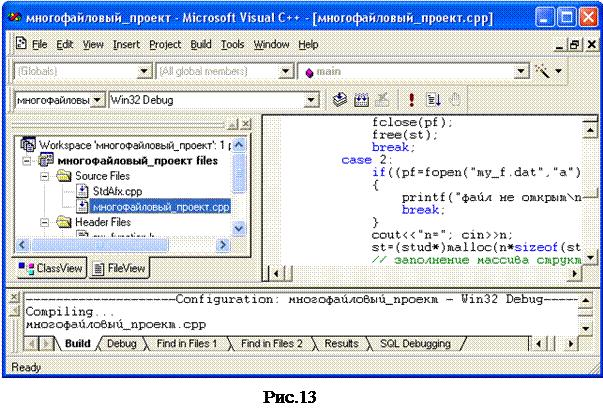
Task: Select the Find in Files 1 tab
Action: [187, 343]
